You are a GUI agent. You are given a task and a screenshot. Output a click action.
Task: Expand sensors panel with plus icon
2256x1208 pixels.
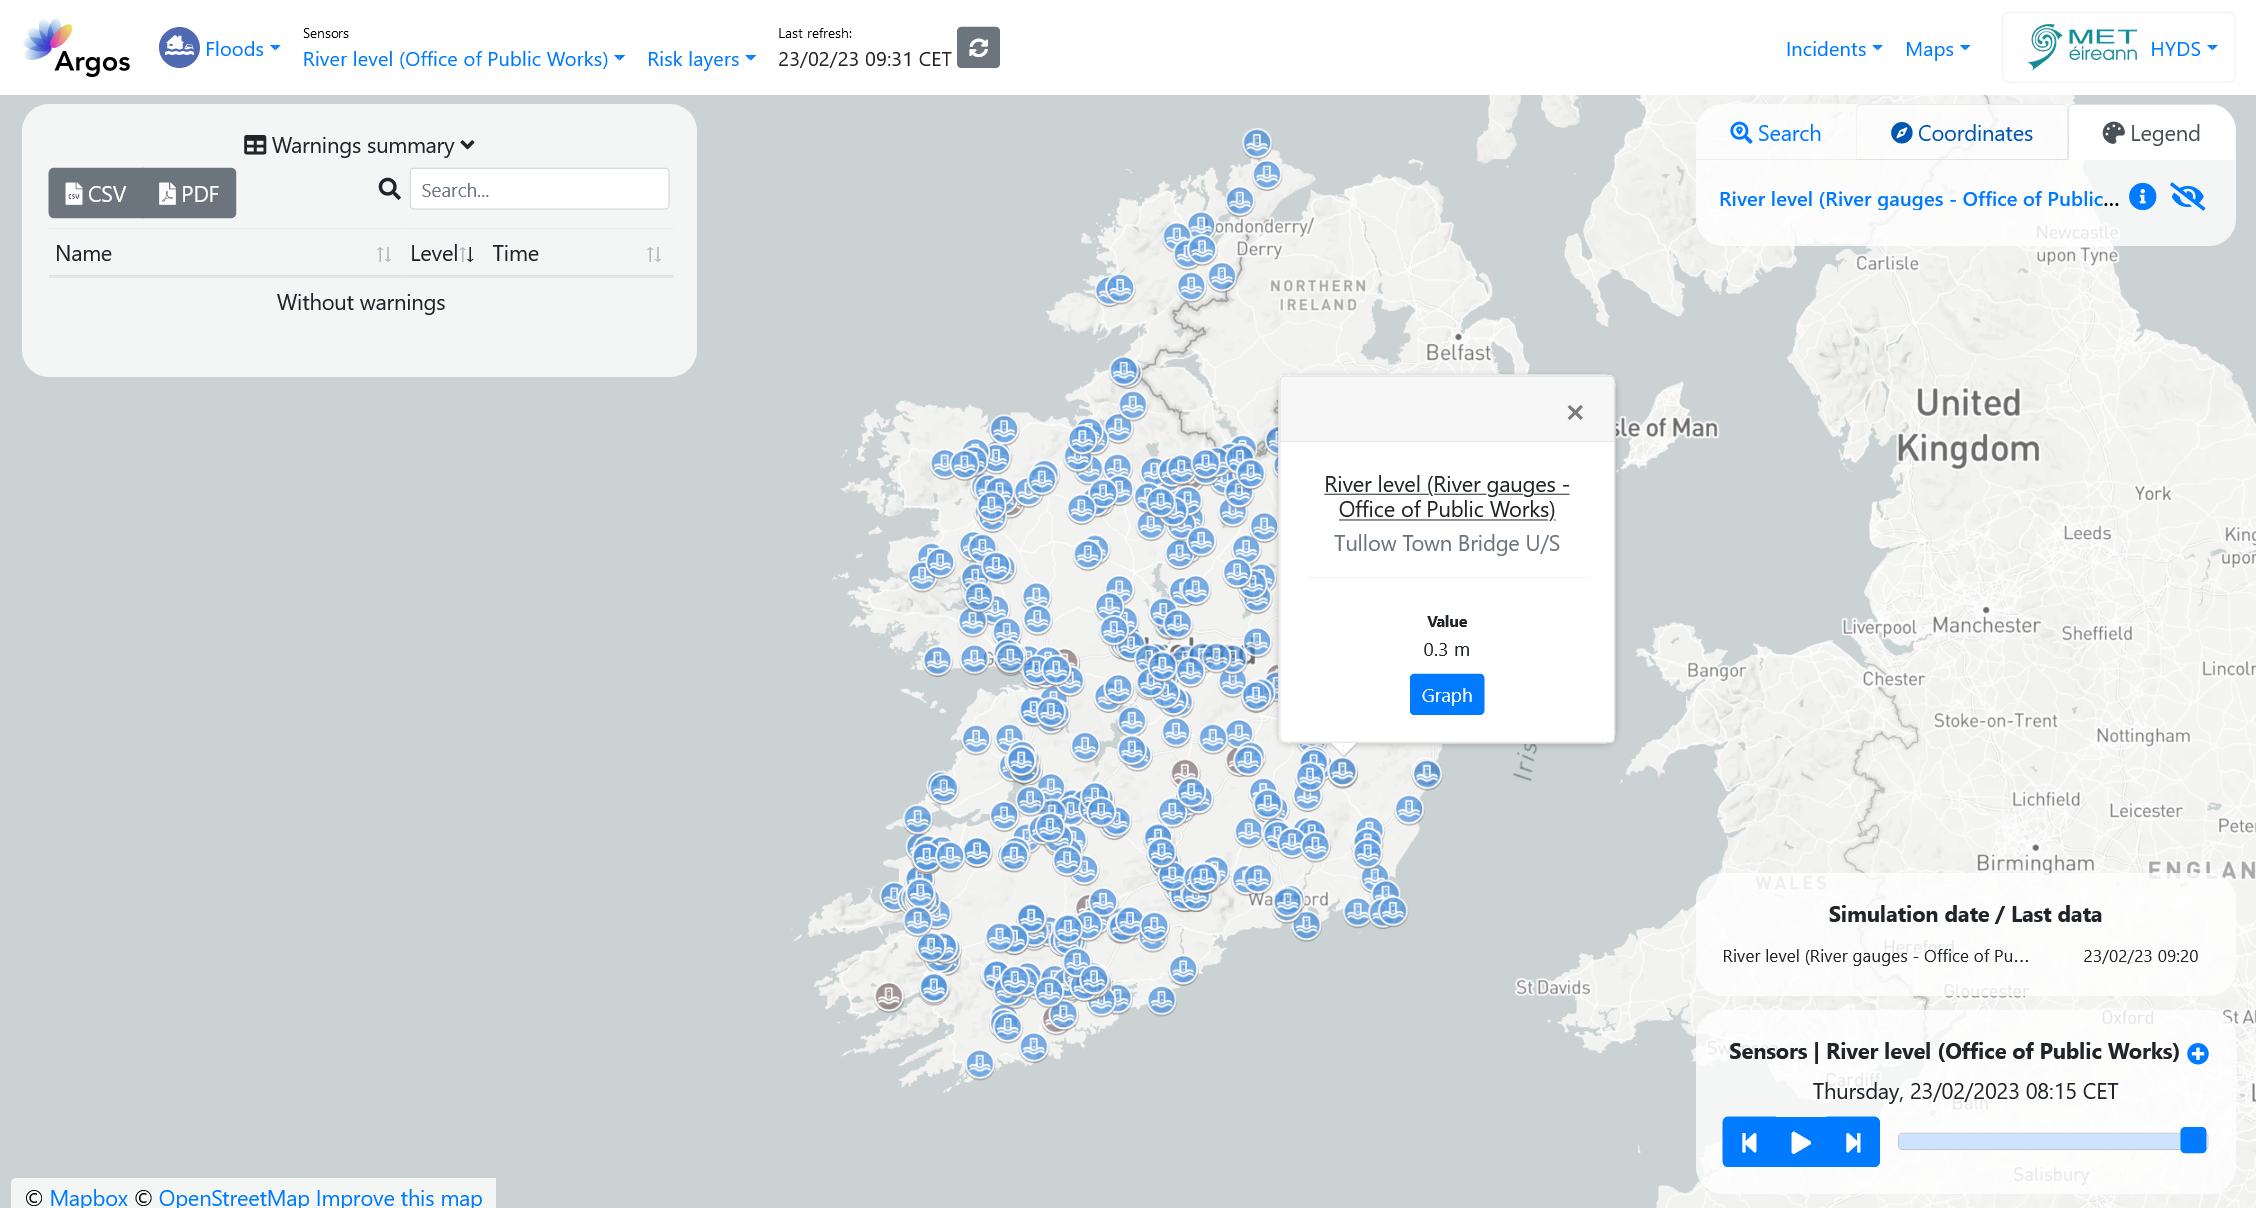(2198, 1053)
